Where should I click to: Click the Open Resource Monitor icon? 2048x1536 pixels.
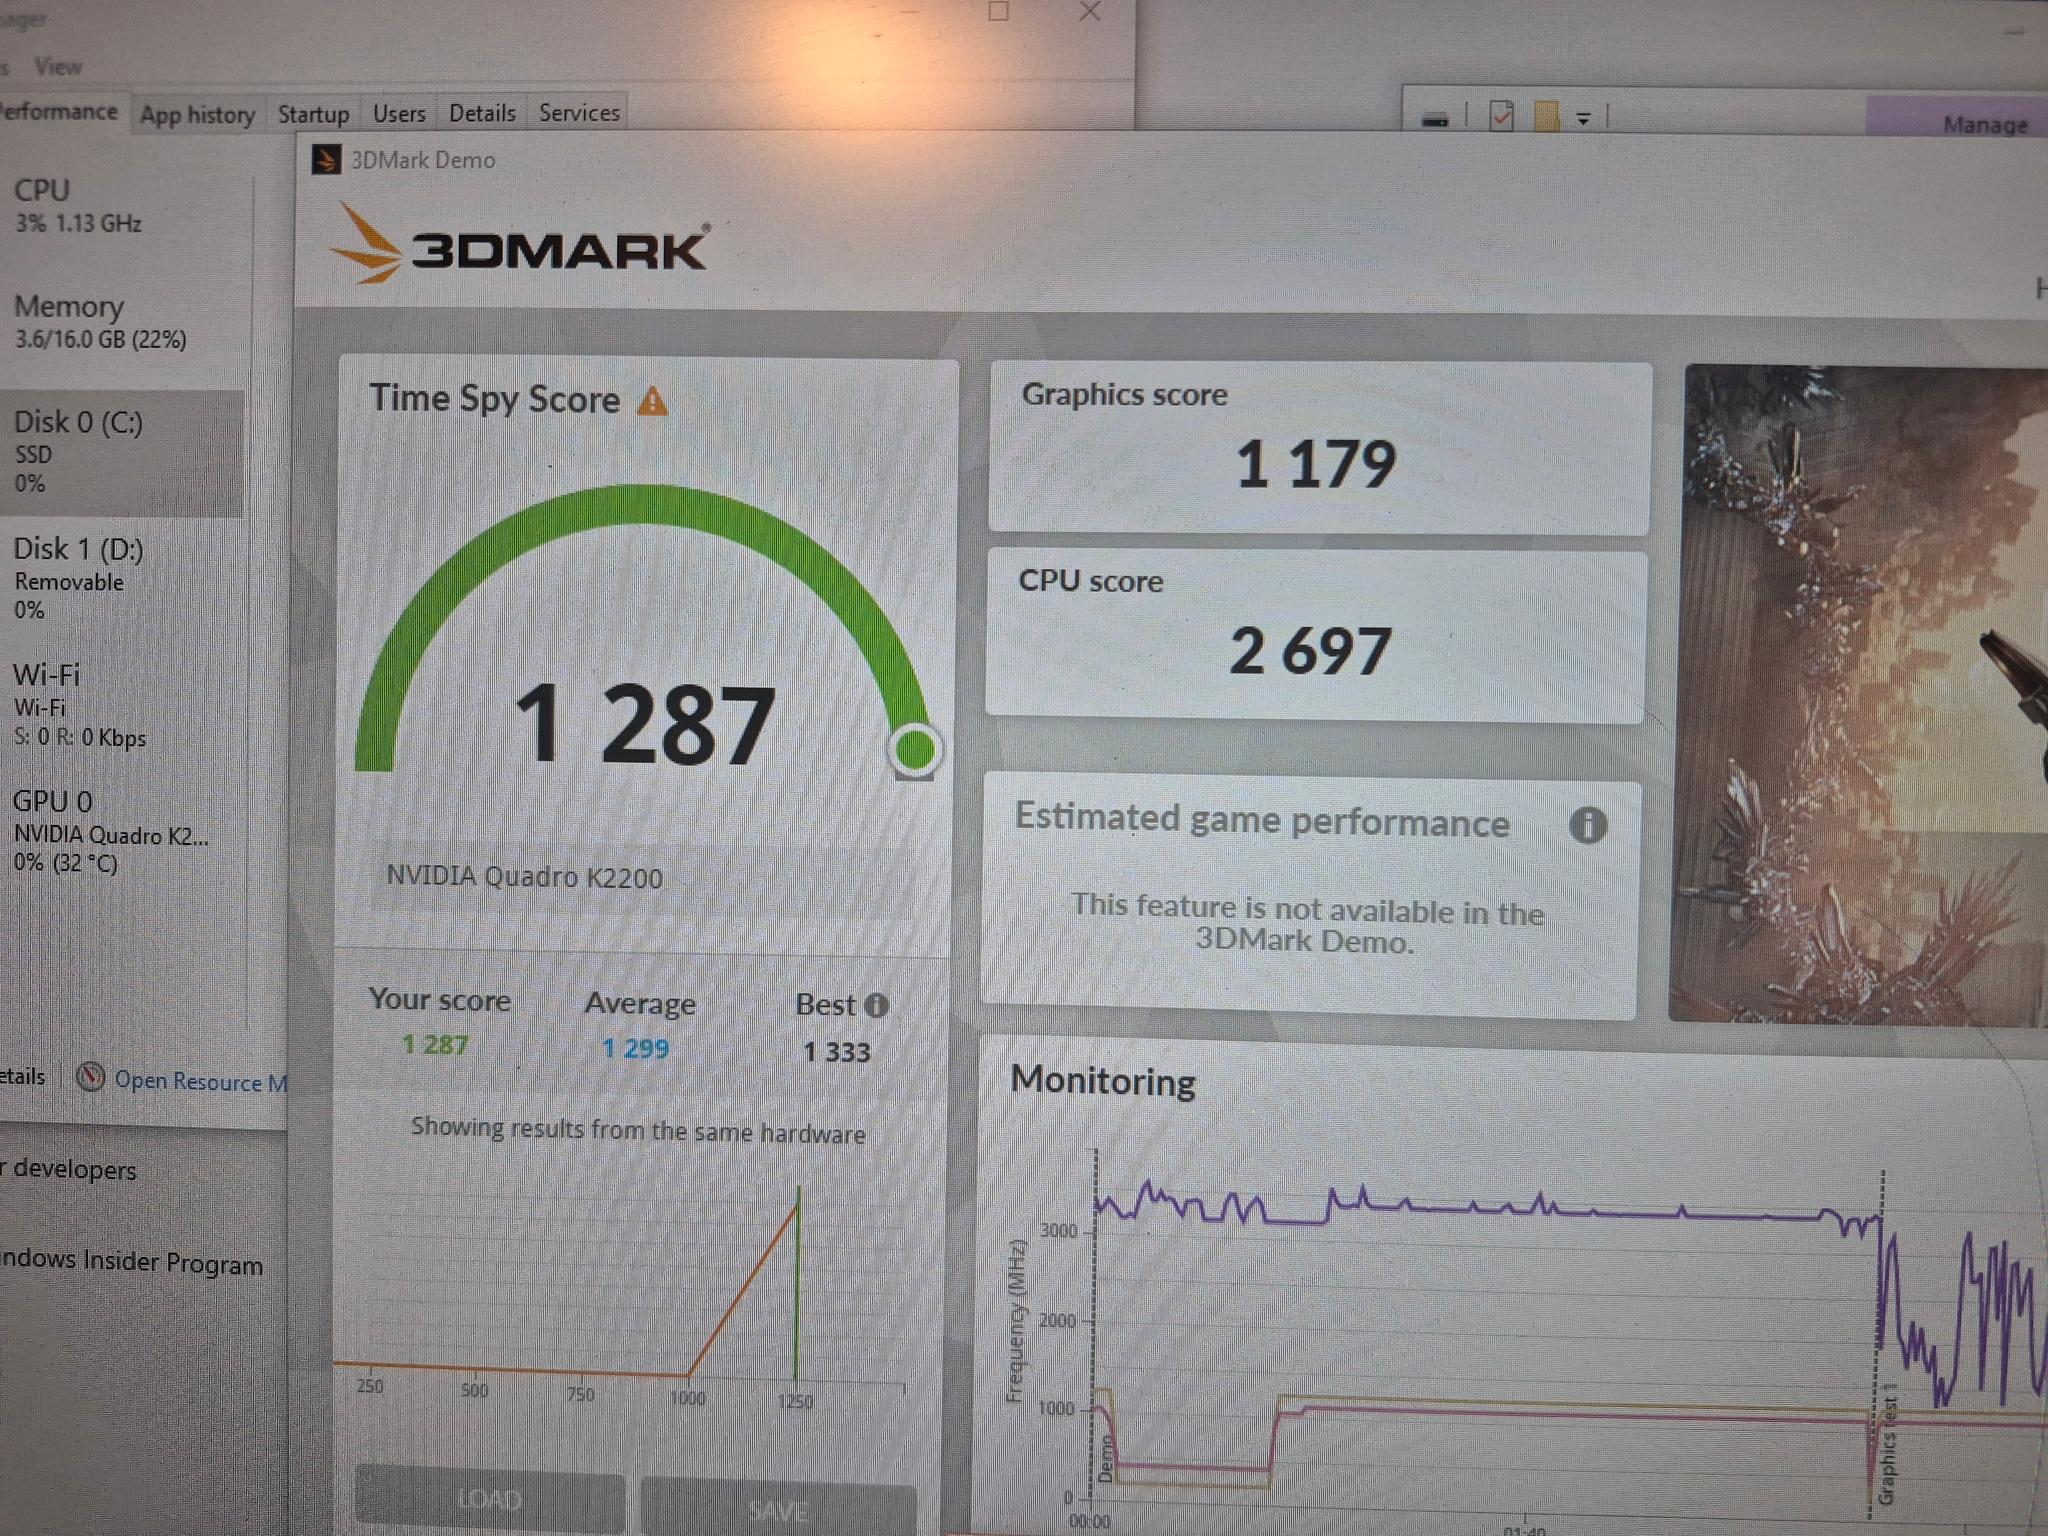(x=91, y=1077)
